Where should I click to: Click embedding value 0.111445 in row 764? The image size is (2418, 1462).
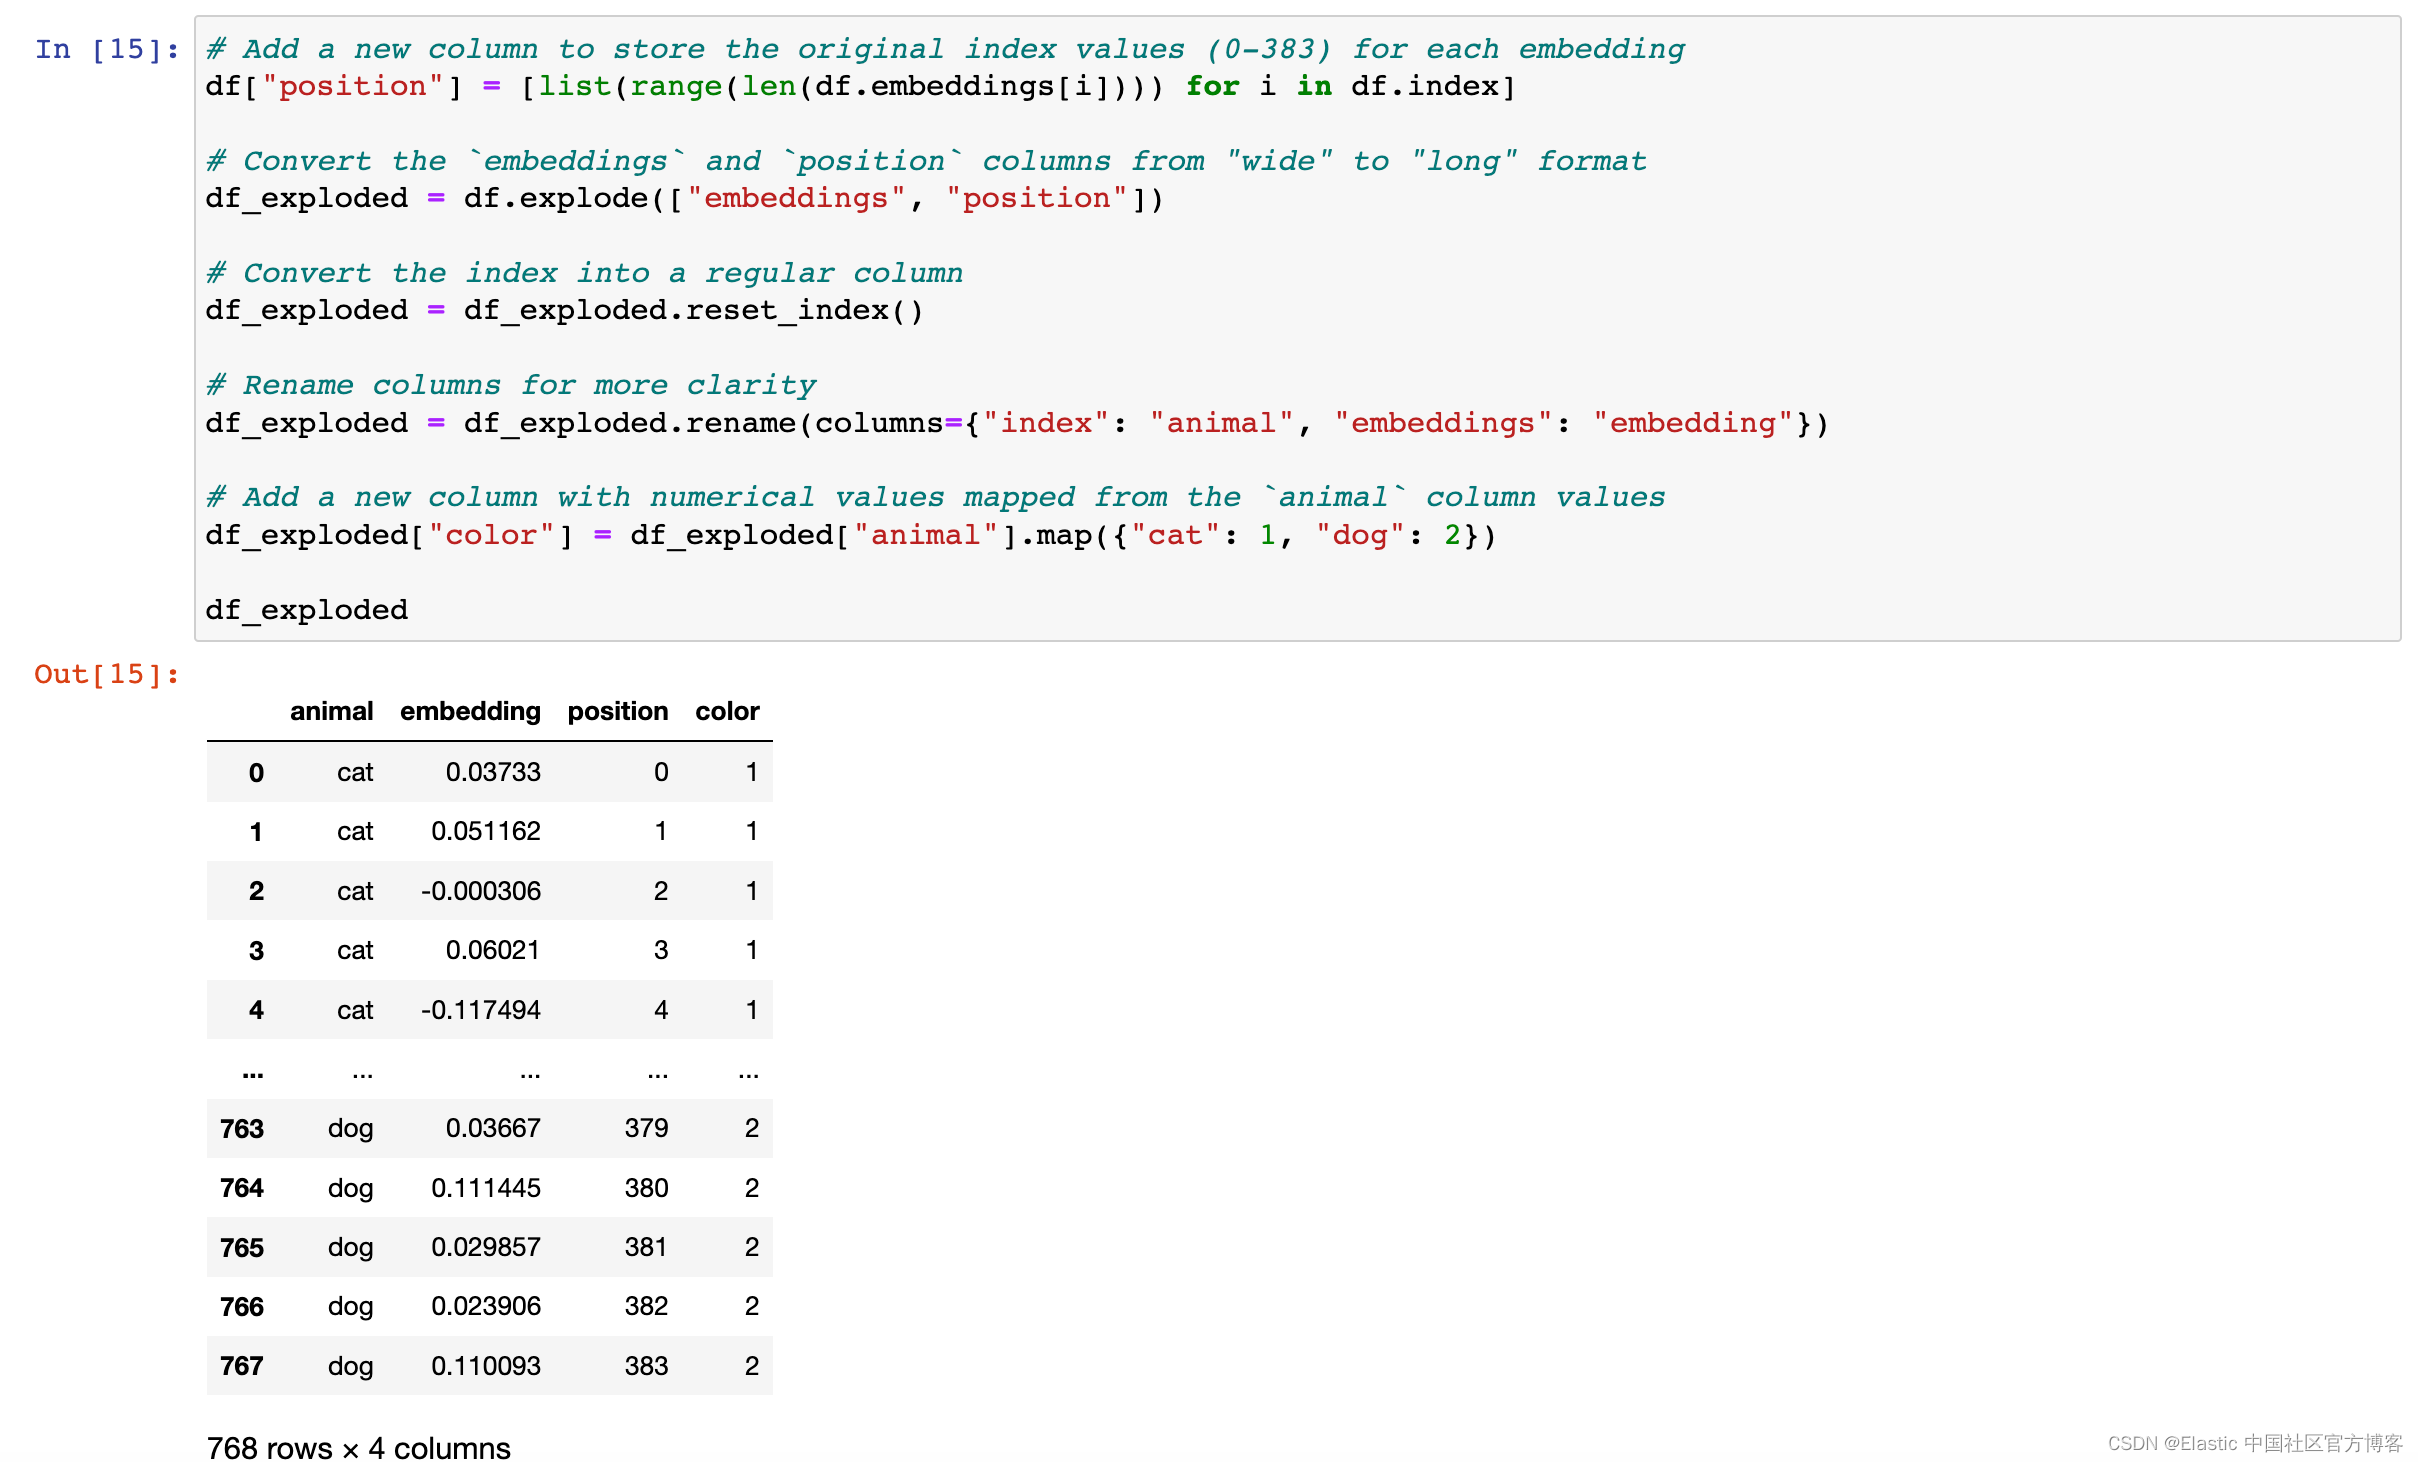(x=485, y=1188)
